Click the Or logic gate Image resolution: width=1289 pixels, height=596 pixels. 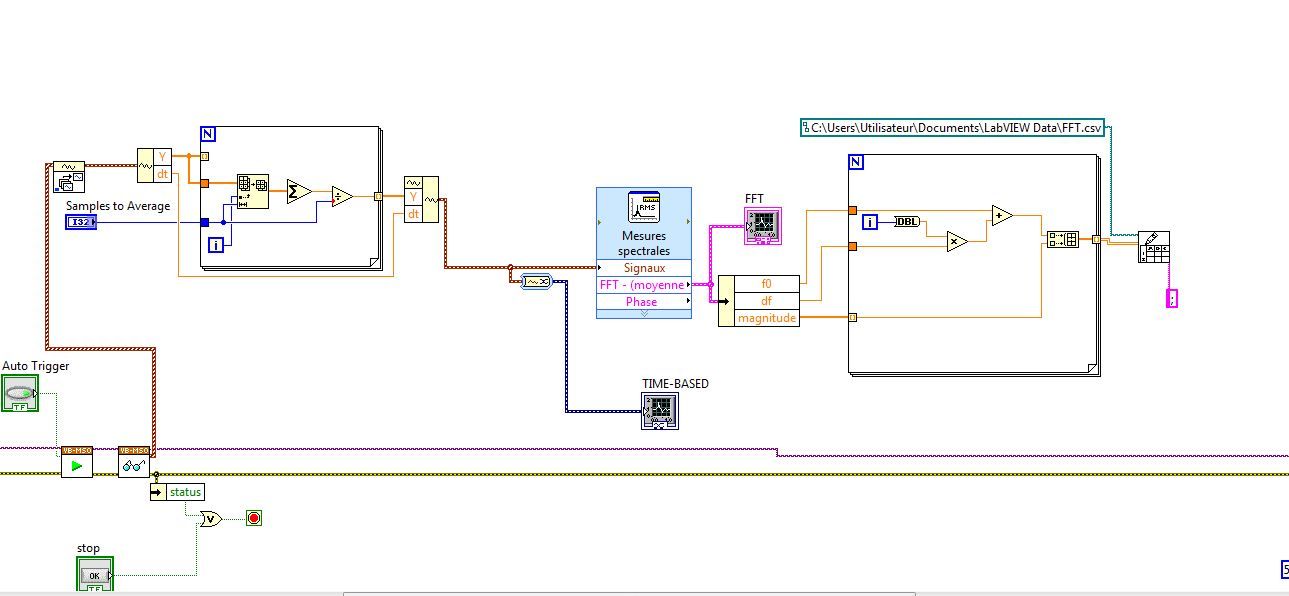211,518
